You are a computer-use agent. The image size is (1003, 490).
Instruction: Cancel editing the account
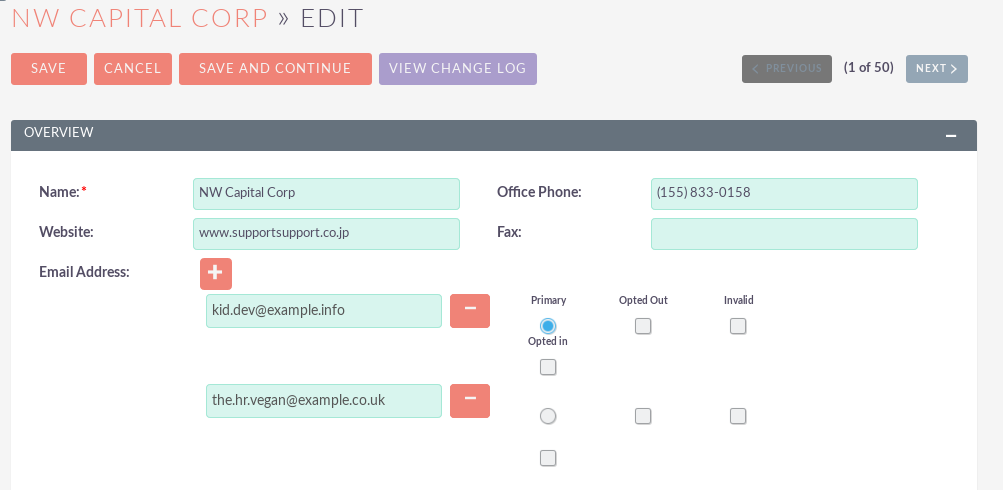click(133, 69)
